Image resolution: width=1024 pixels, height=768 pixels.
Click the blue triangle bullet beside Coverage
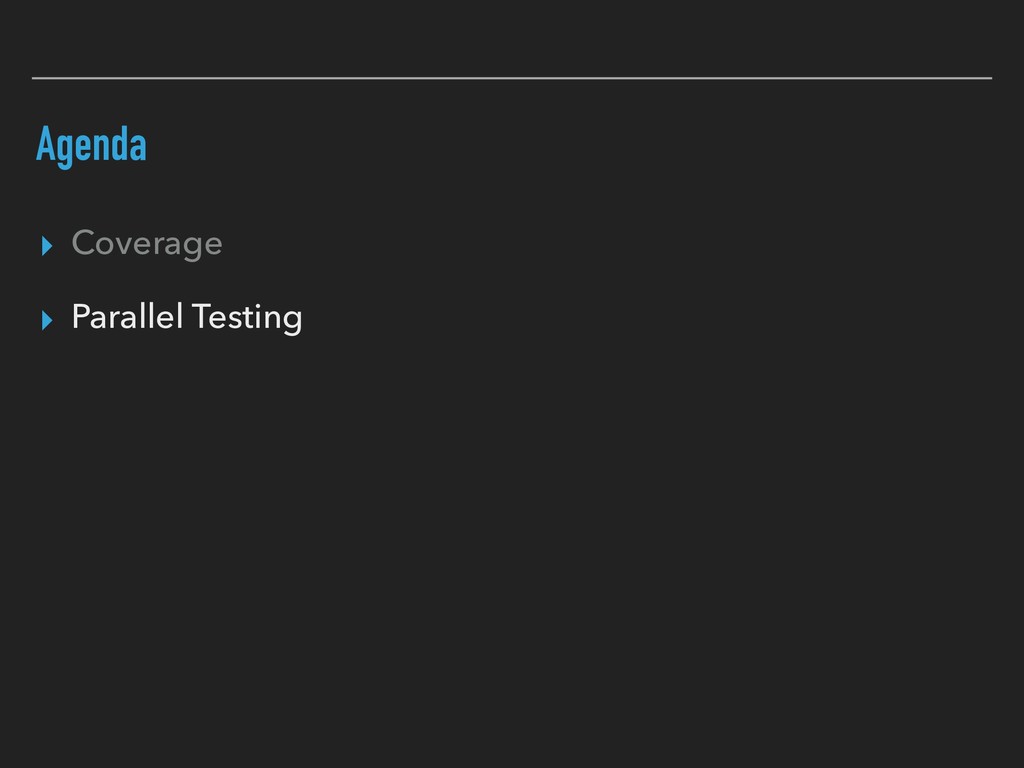[x=46, y=246]
